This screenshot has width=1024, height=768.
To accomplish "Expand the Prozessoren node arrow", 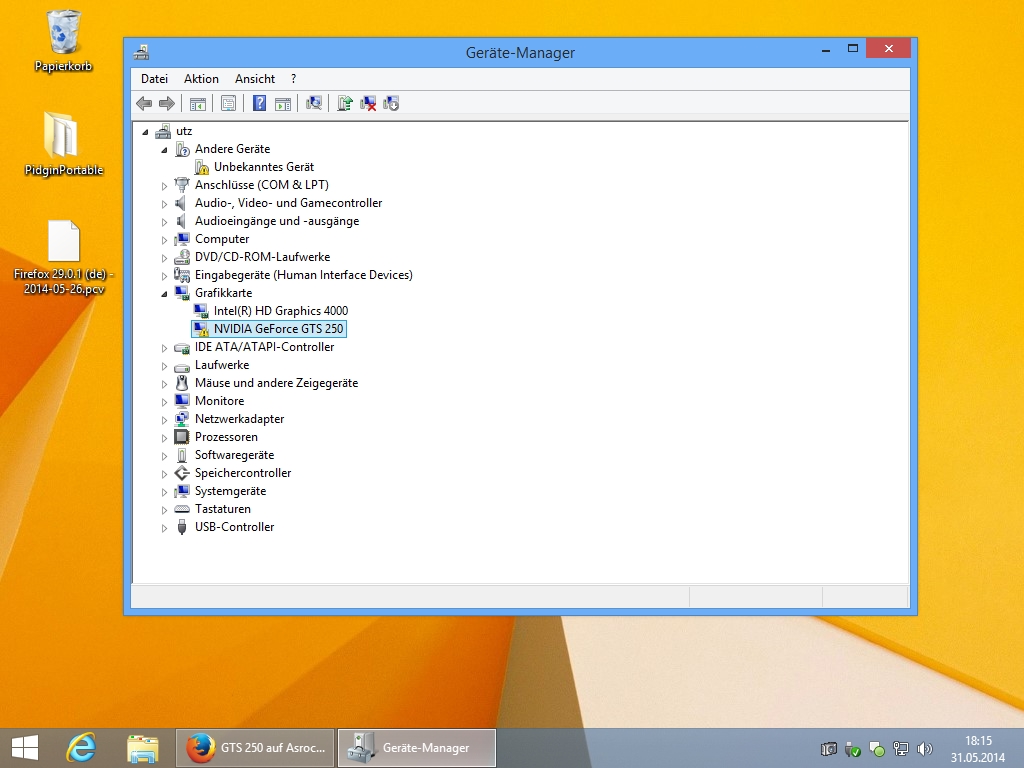I will point(165,438).
